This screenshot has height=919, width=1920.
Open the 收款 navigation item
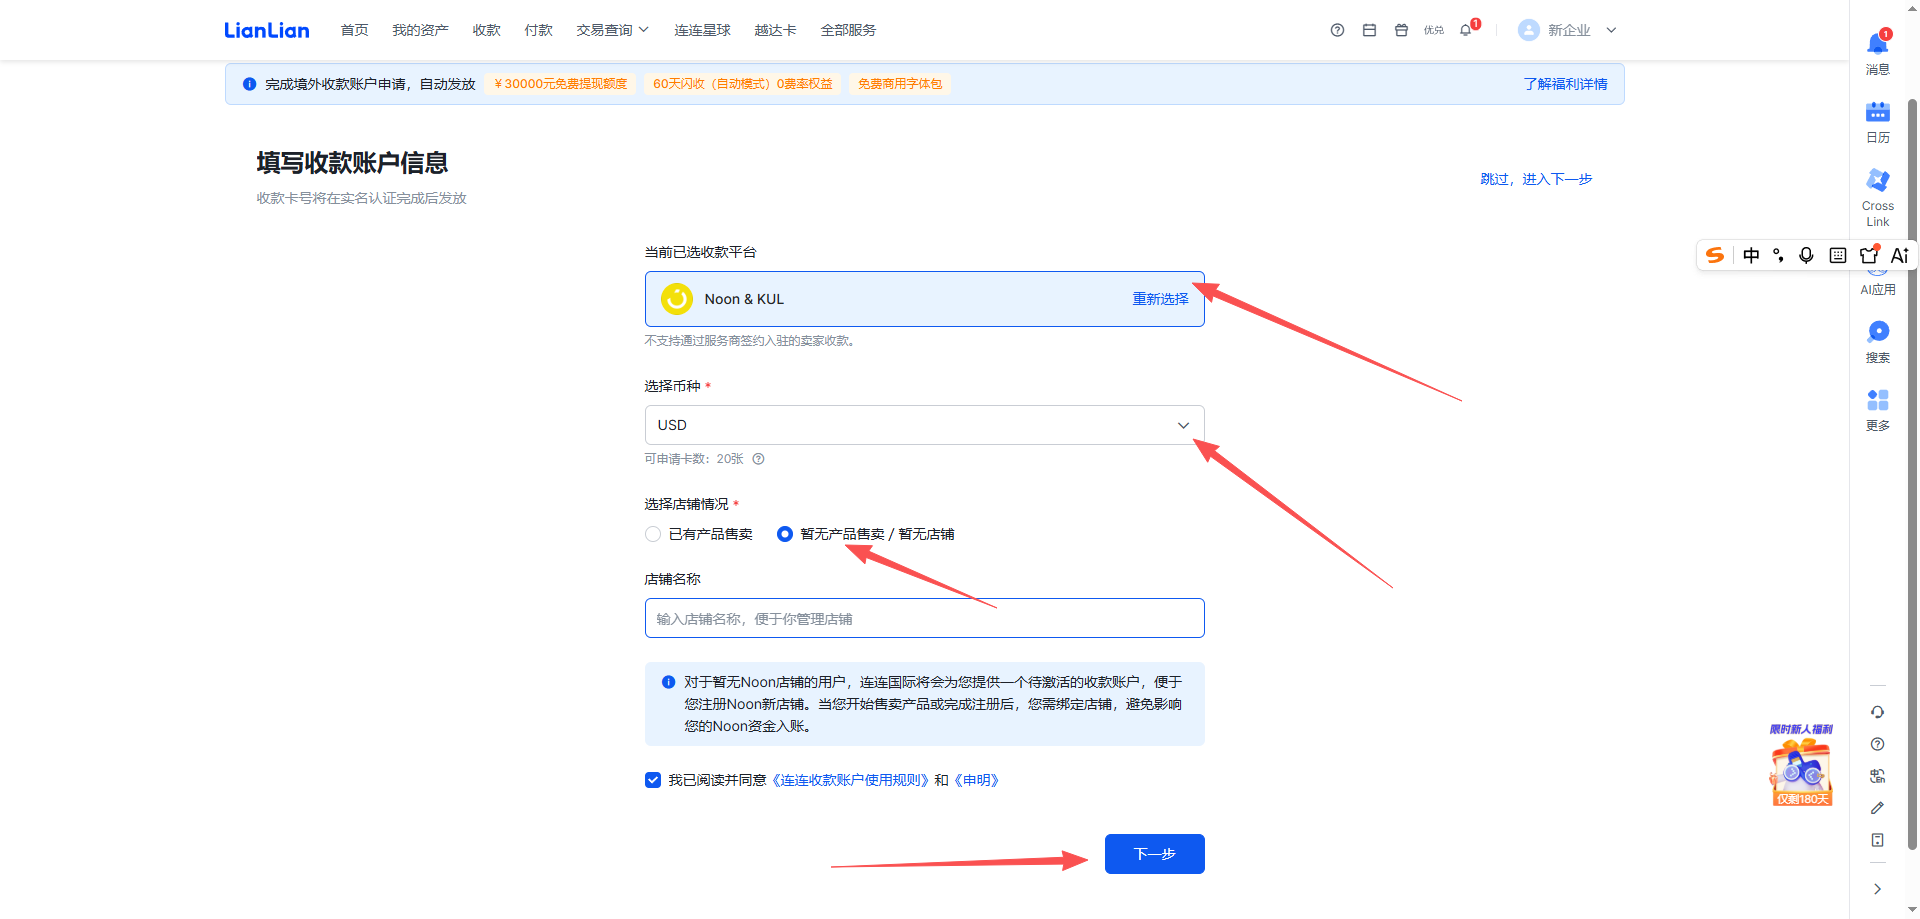486,30
